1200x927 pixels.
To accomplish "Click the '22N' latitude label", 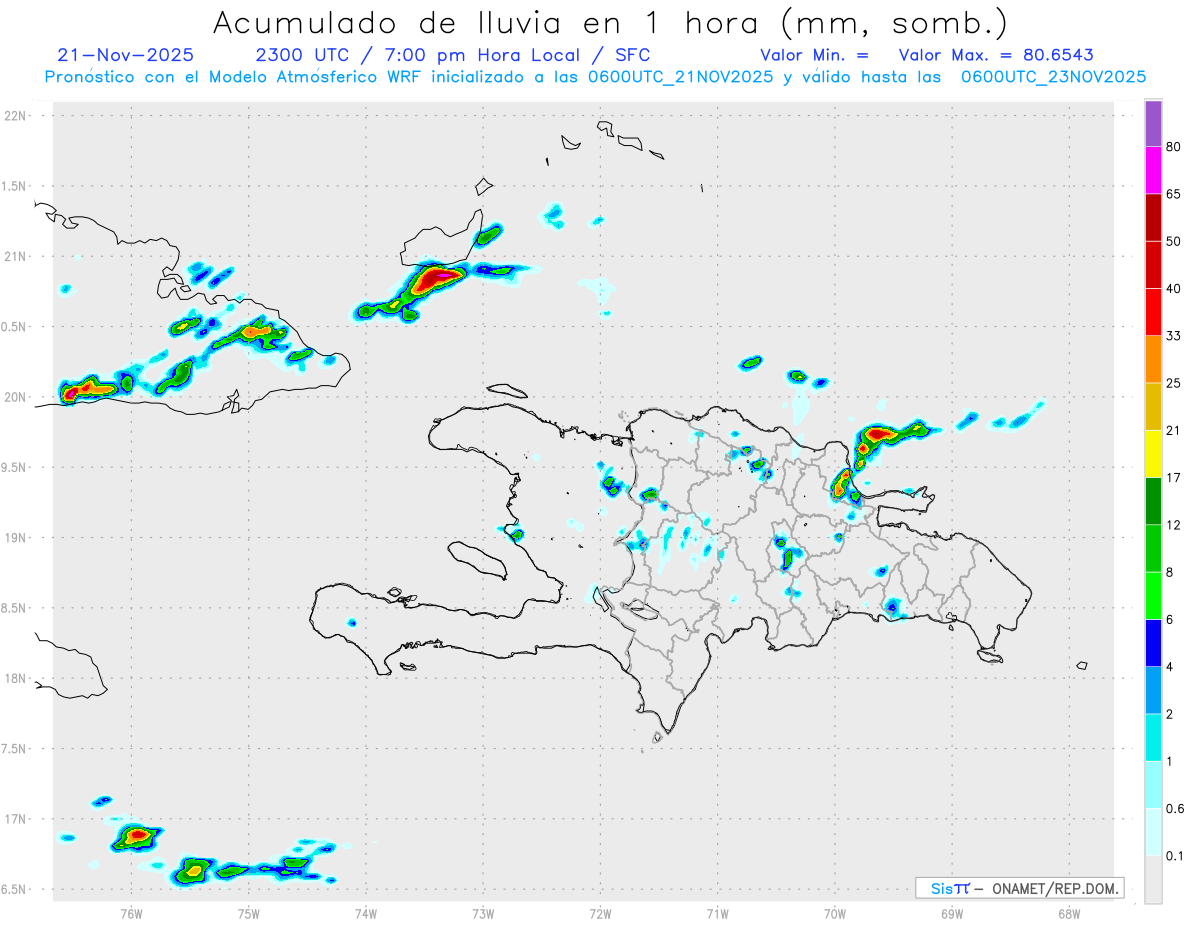I will [15, 116].
